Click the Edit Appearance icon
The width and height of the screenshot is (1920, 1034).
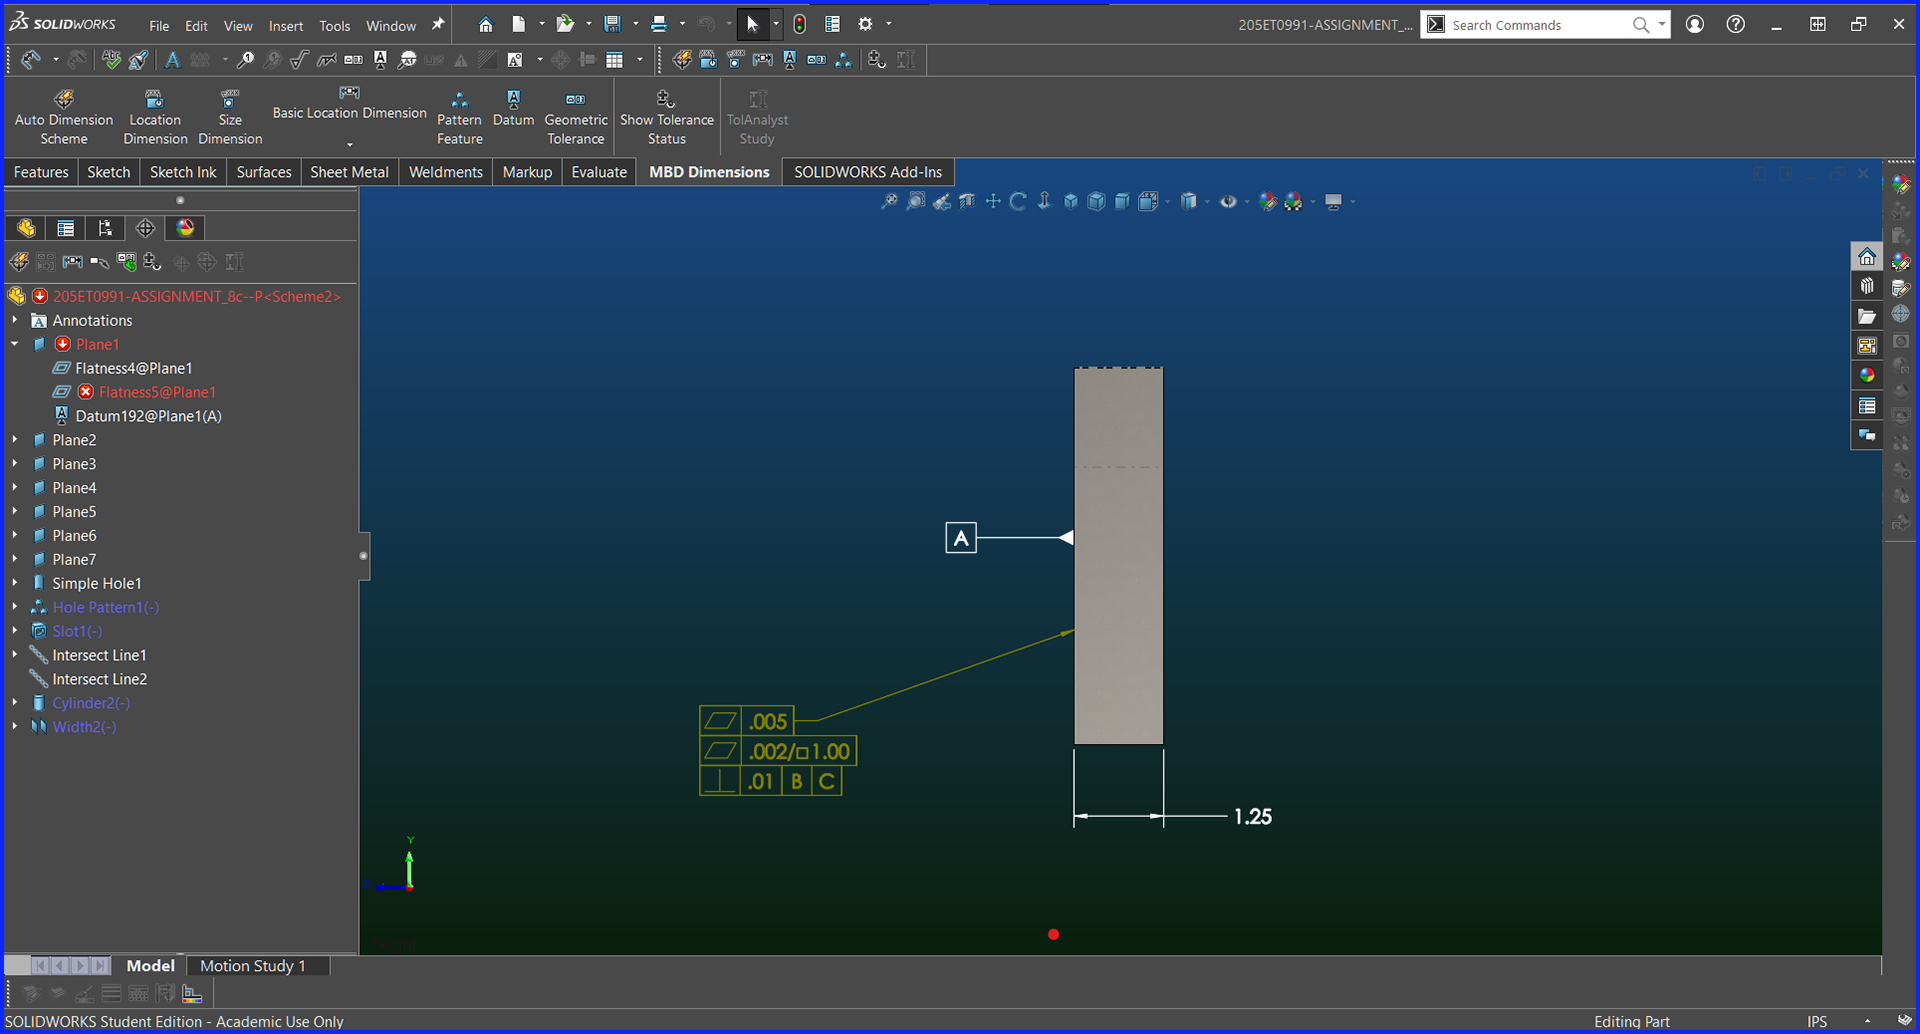point(1268,202)
